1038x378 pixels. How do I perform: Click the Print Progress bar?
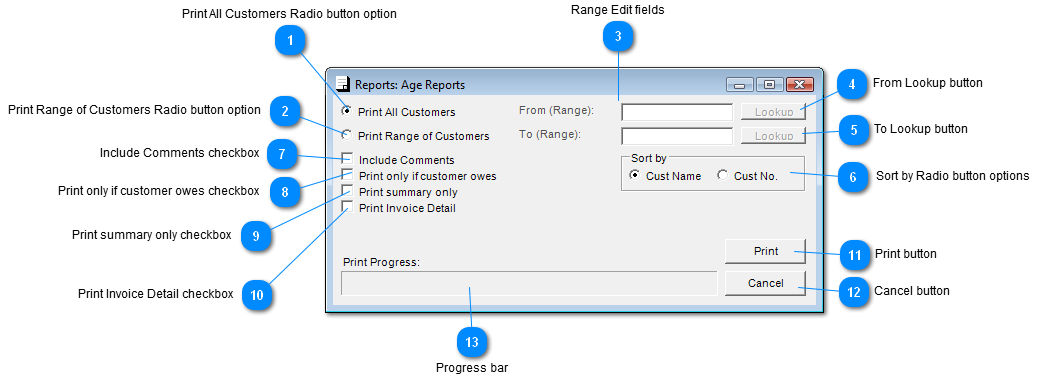529,283
